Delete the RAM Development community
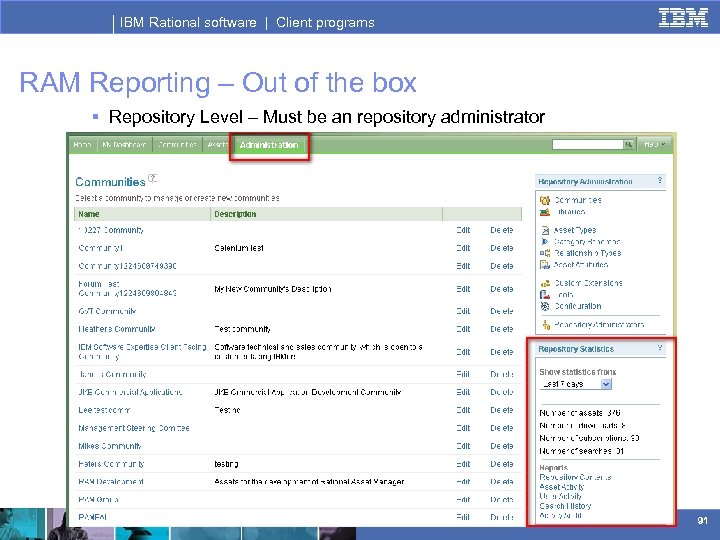The width and height of the screenshot is (720, 540). (x=501, y=482)
